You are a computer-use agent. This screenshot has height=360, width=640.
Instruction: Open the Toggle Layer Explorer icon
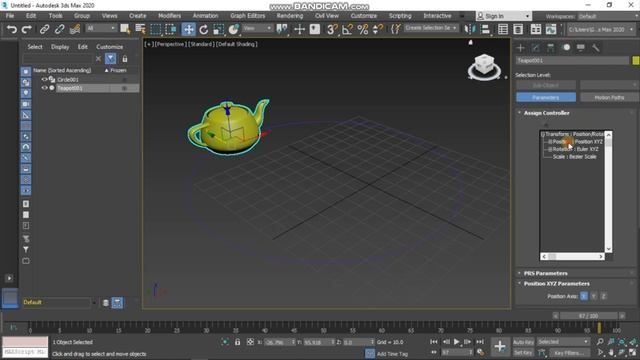[518, 29]
